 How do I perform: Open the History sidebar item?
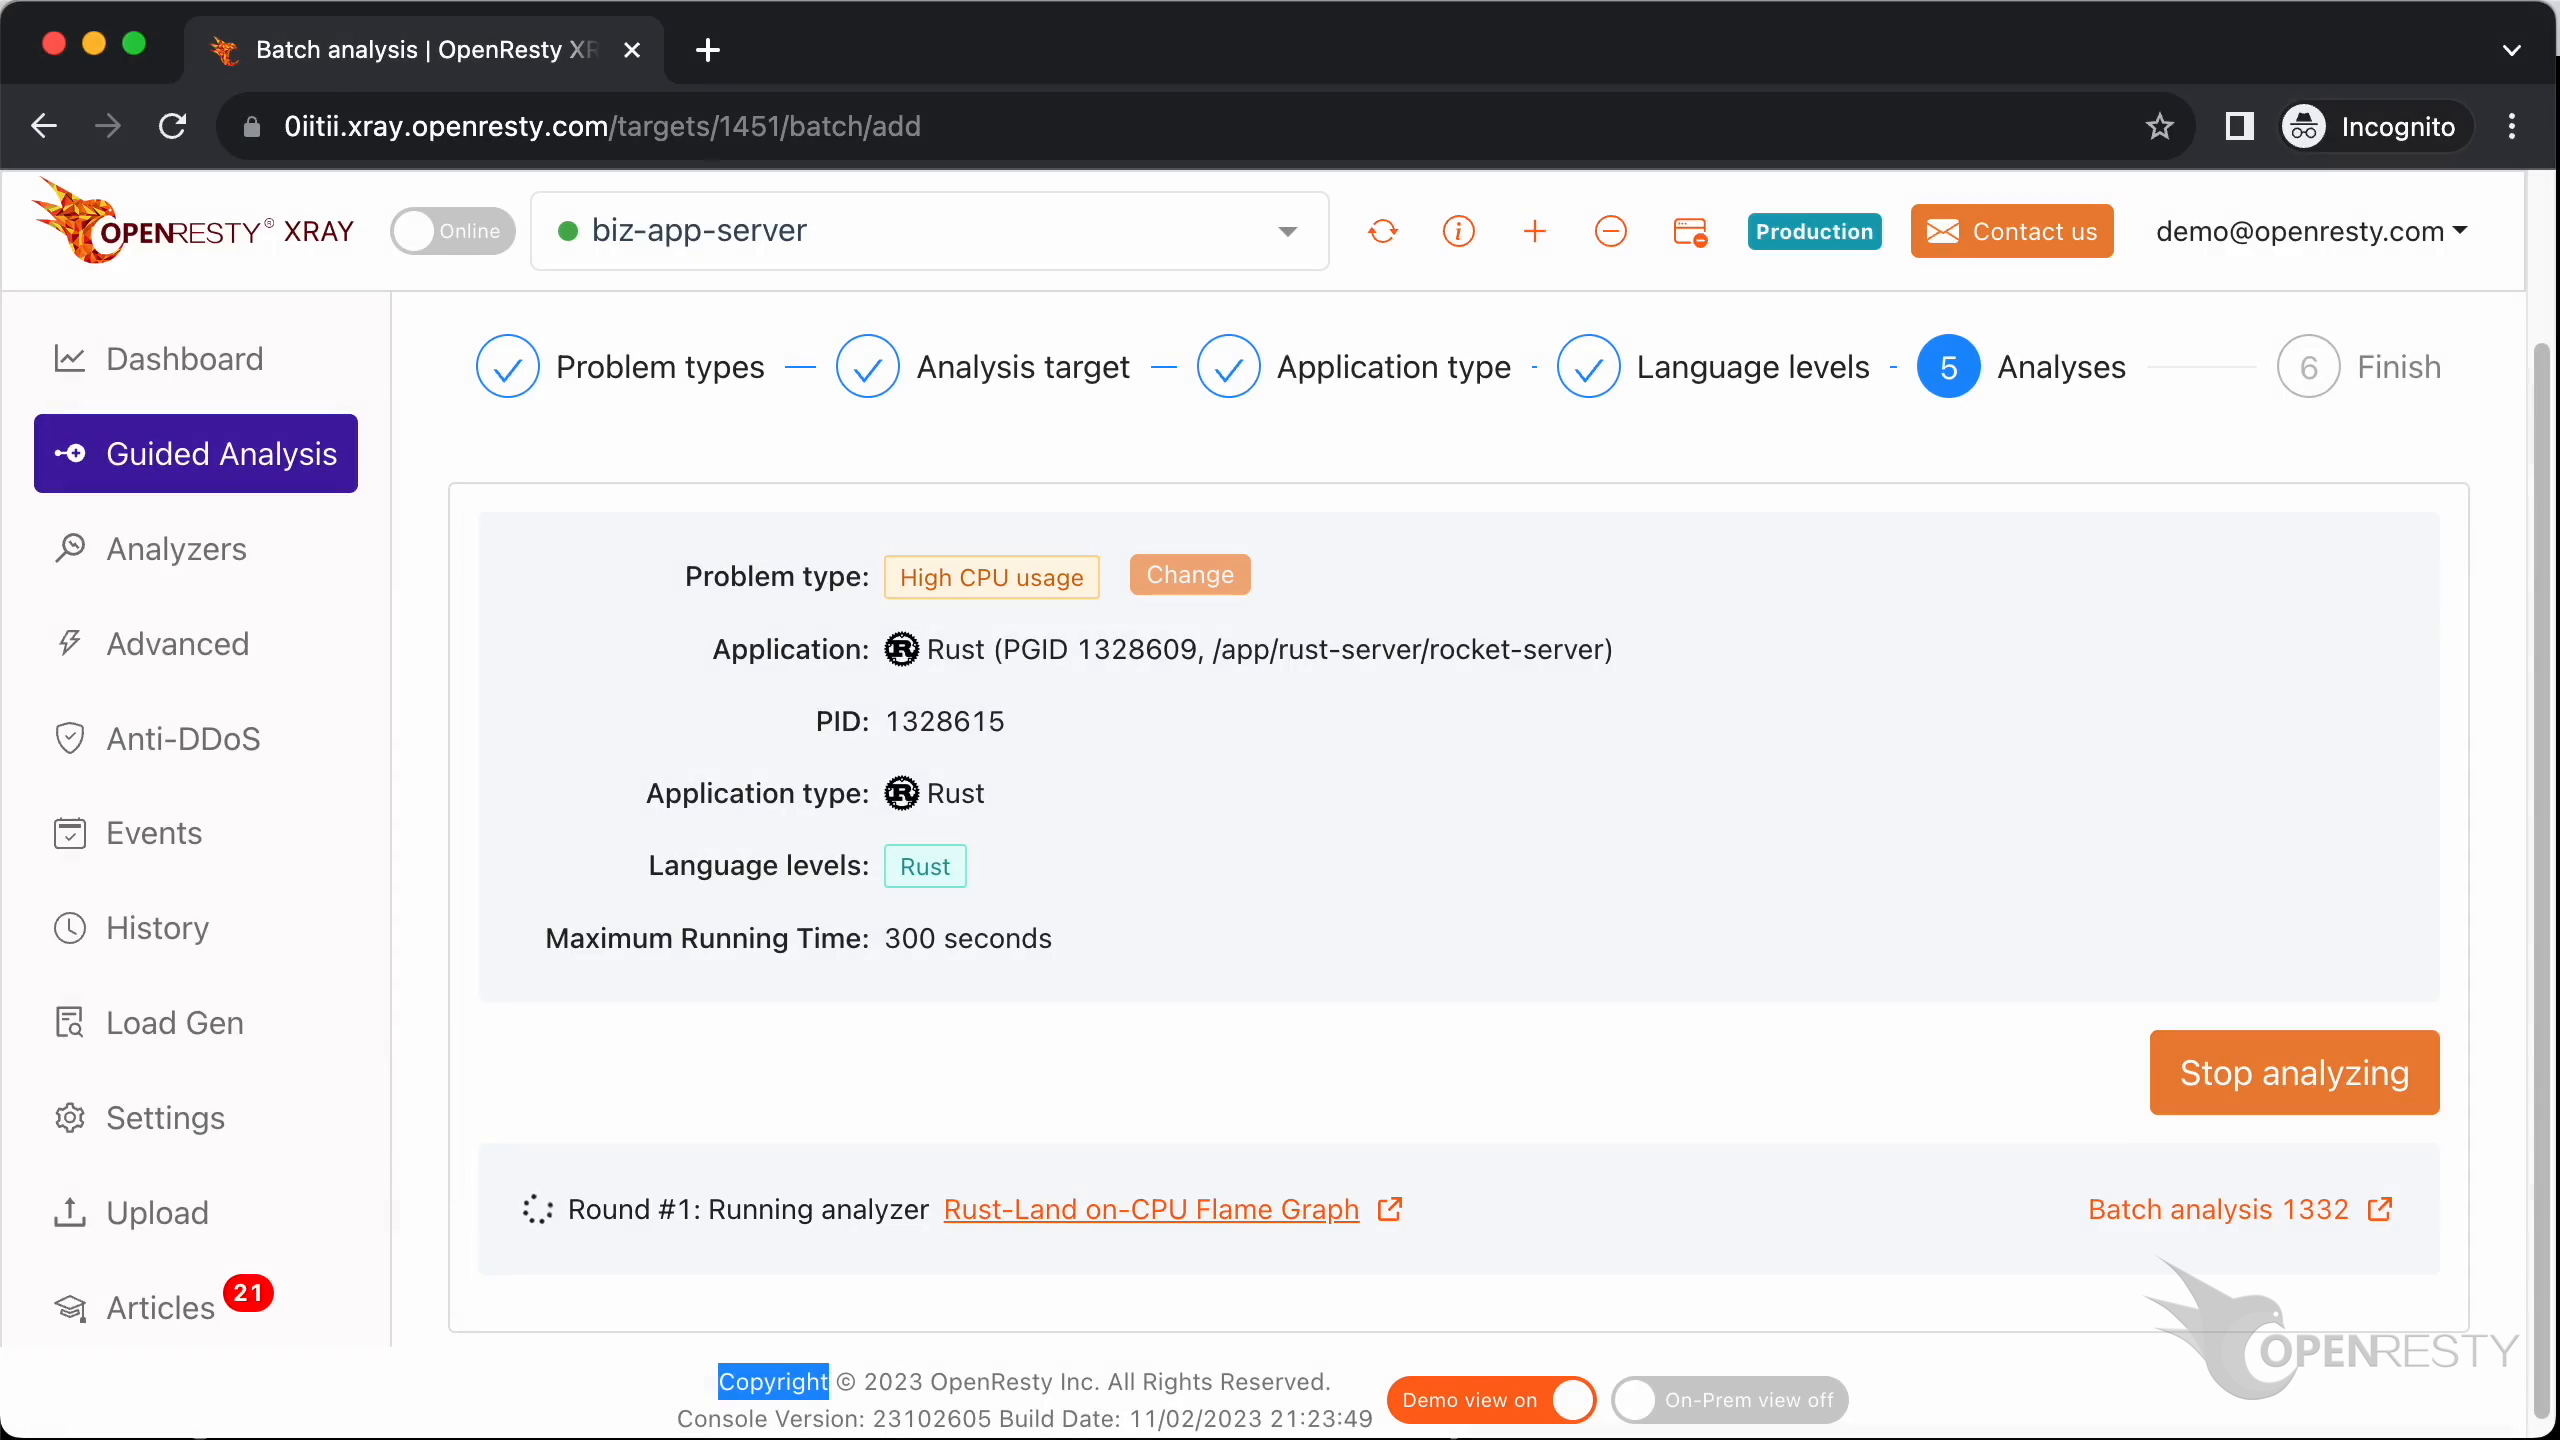click(157, 927)
